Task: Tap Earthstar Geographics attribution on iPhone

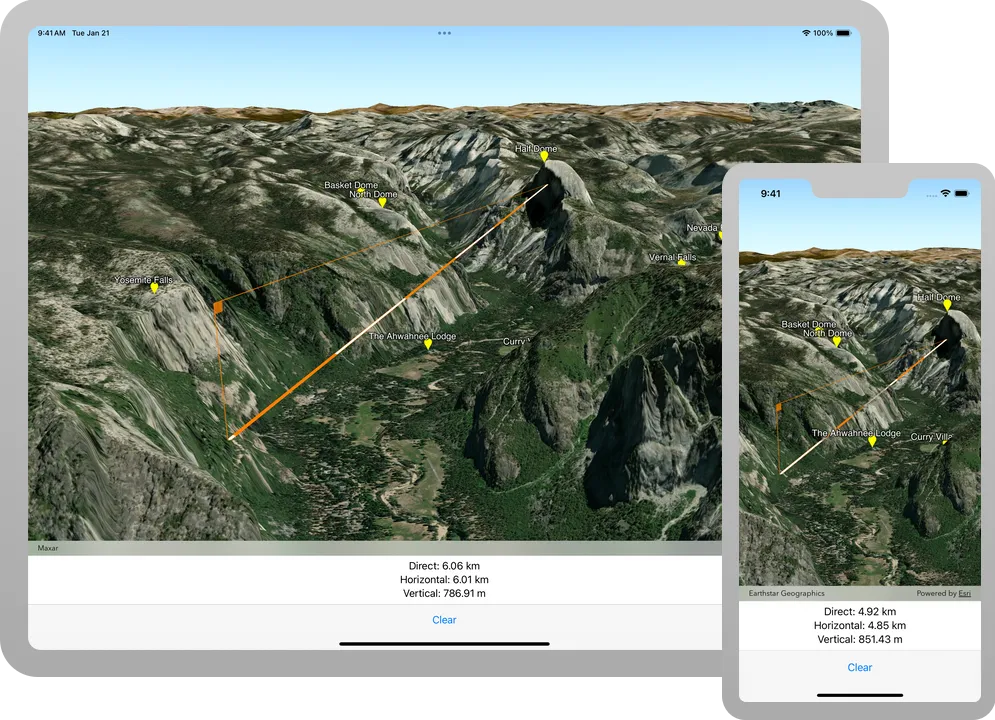Action: pos(786,593)
